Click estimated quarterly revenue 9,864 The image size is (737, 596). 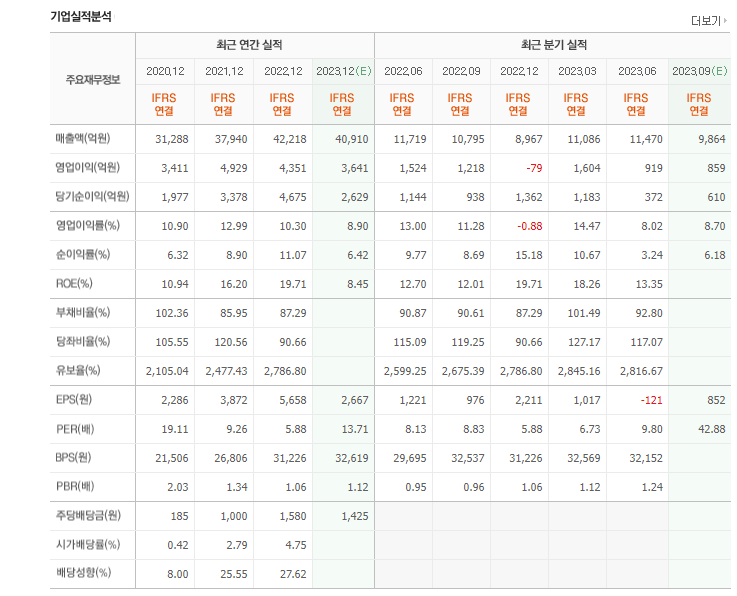click(712, 140)
